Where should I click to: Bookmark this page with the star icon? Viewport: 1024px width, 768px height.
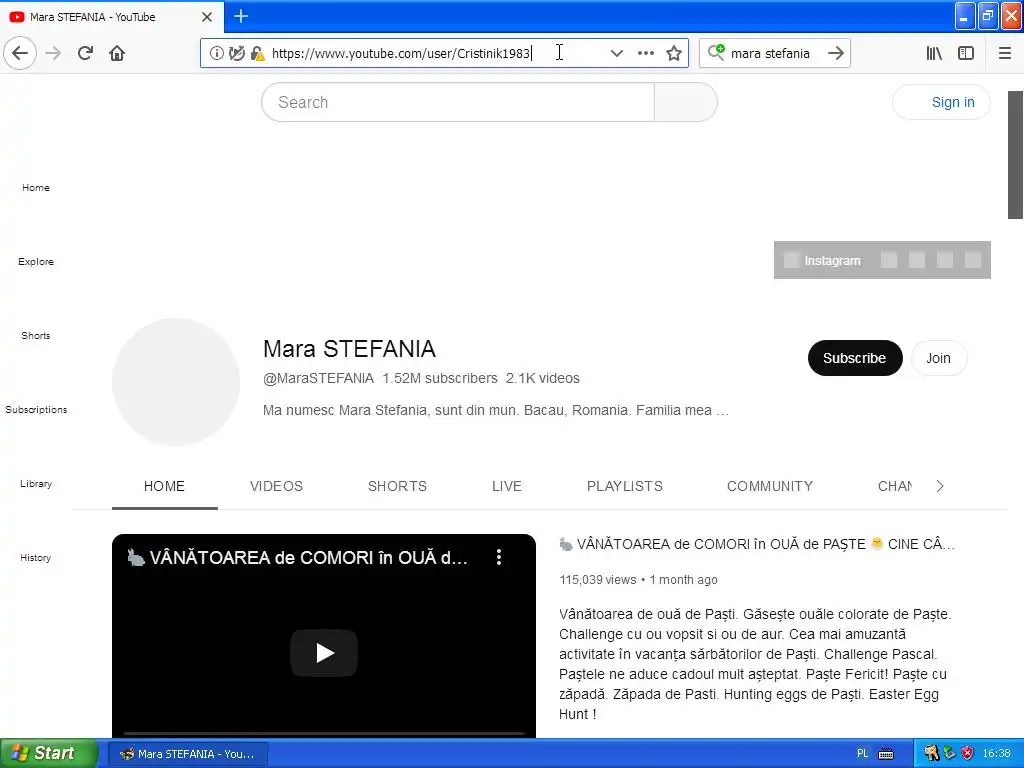click(x=674, y=53)
